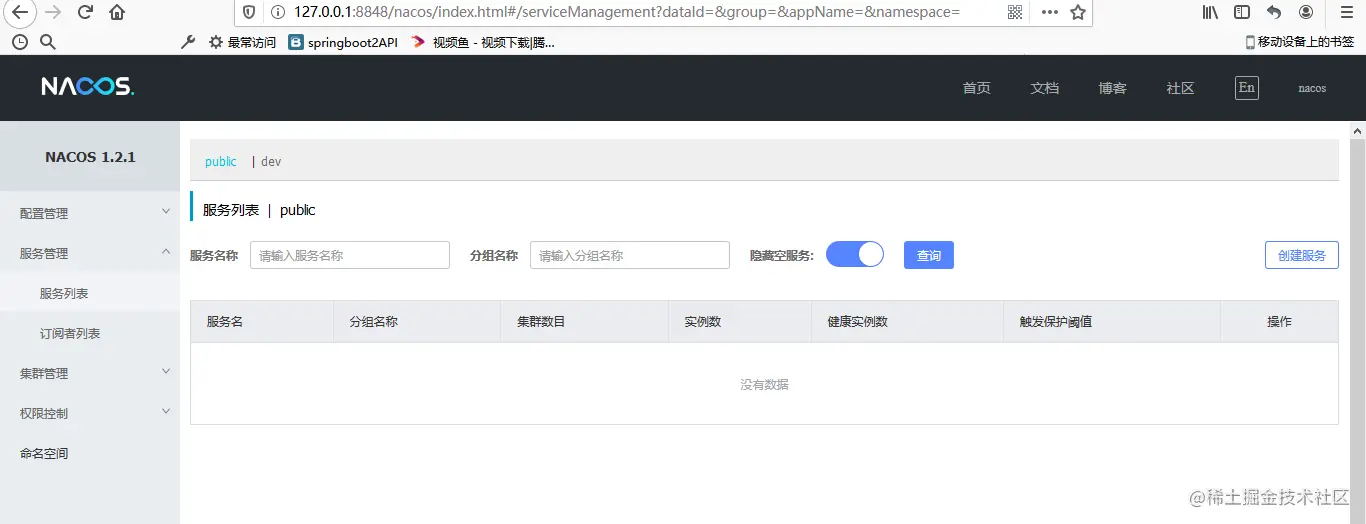The width and height of the screenshot is (1366, 524).
Task: Go to browser home icon
Action: coord(117,13)
